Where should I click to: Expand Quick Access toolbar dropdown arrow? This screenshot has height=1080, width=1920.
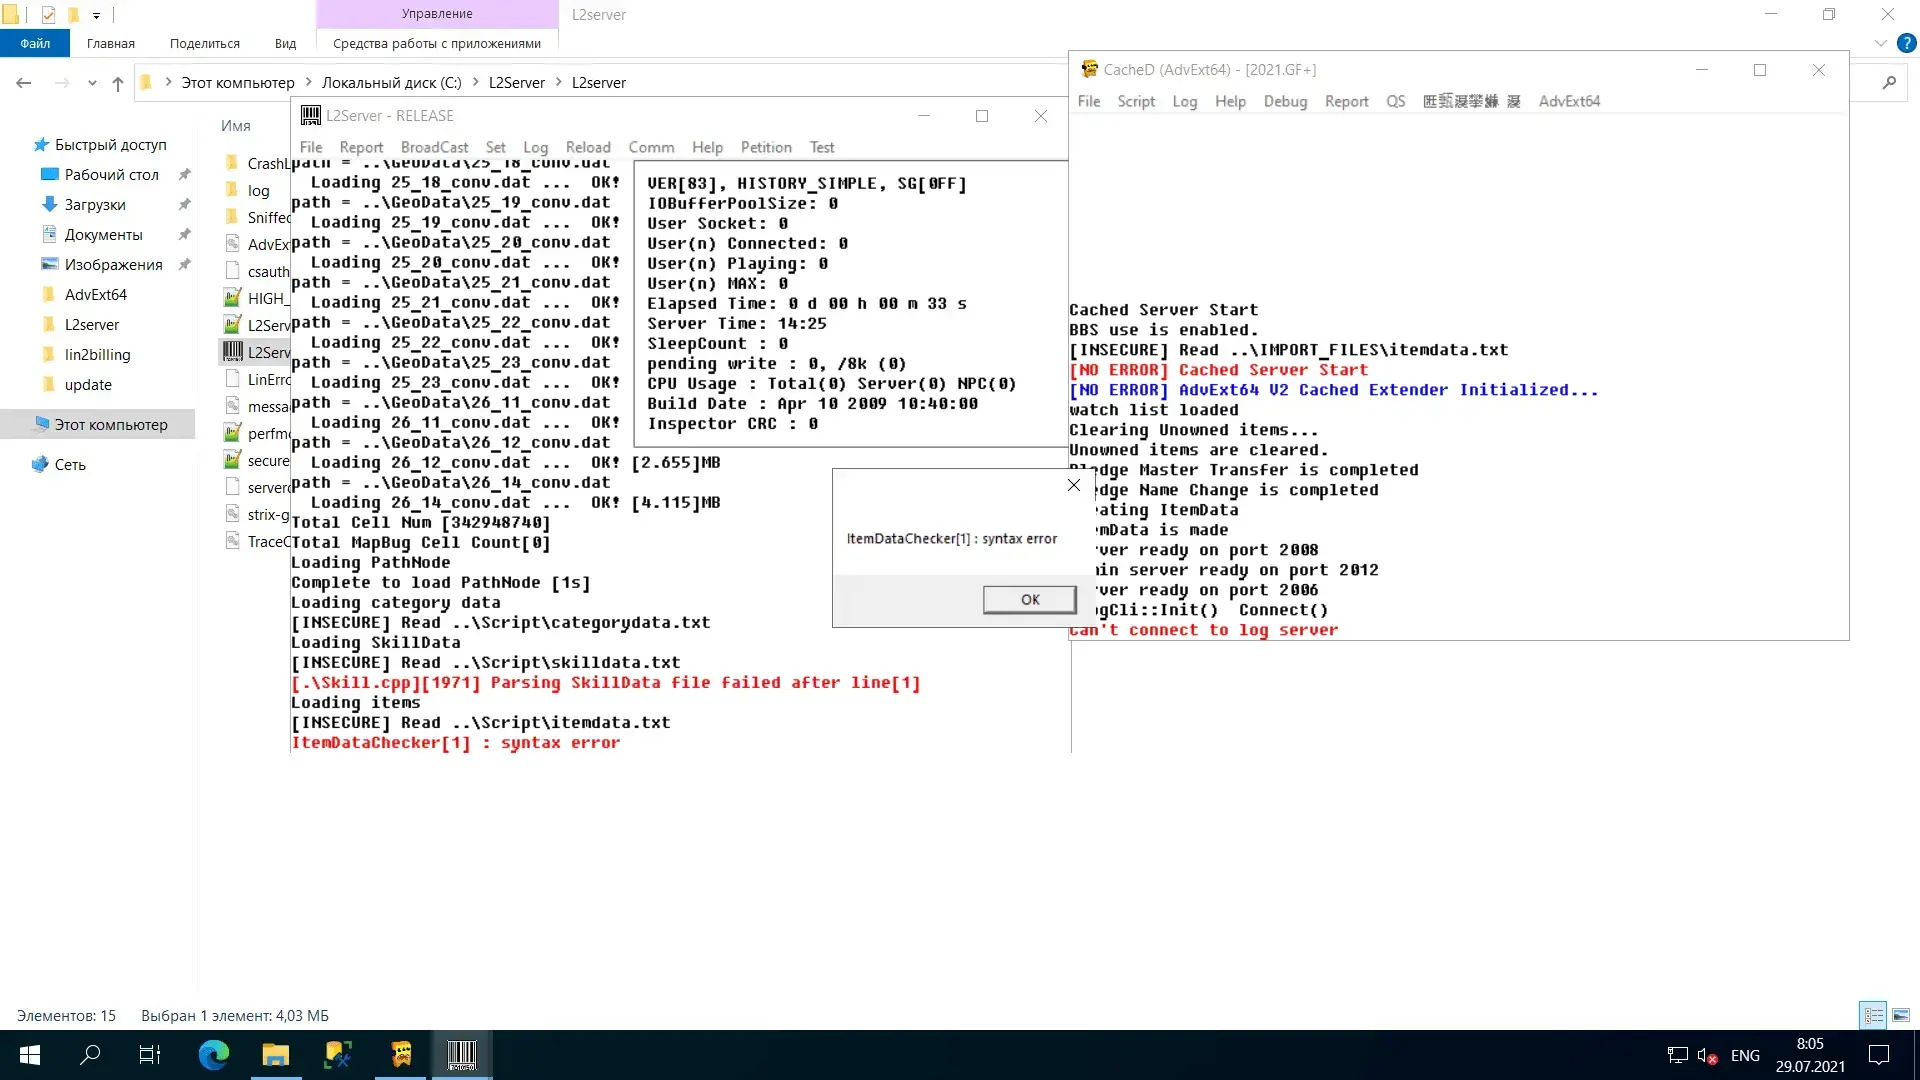point(96,15)
